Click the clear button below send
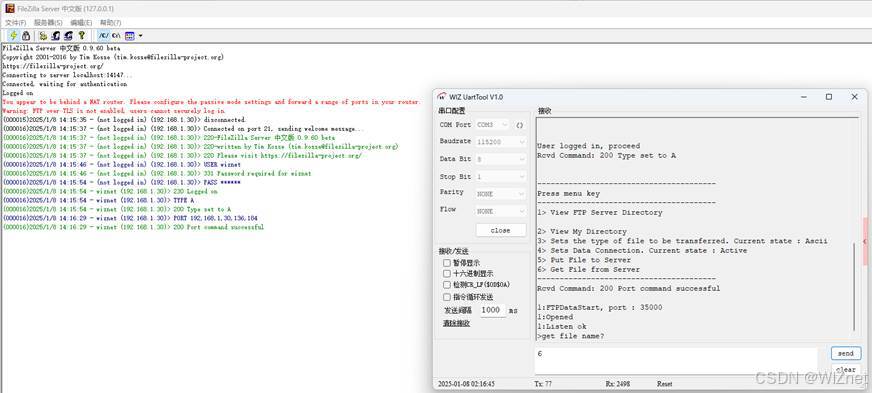The width and height of the screenshot is (872, 393). coord(846,369)
